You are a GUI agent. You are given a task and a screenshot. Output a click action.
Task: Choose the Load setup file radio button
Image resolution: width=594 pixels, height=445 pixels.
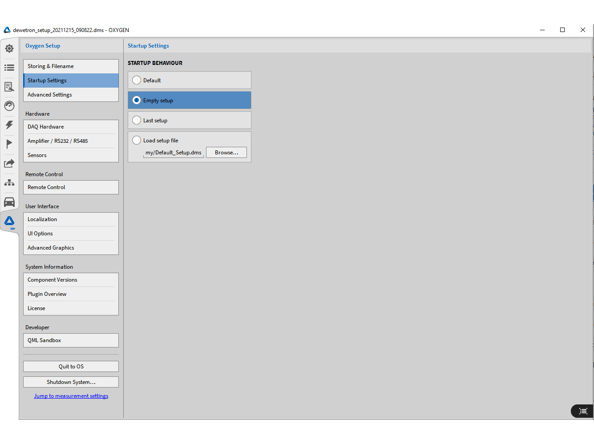coord(136,141)
